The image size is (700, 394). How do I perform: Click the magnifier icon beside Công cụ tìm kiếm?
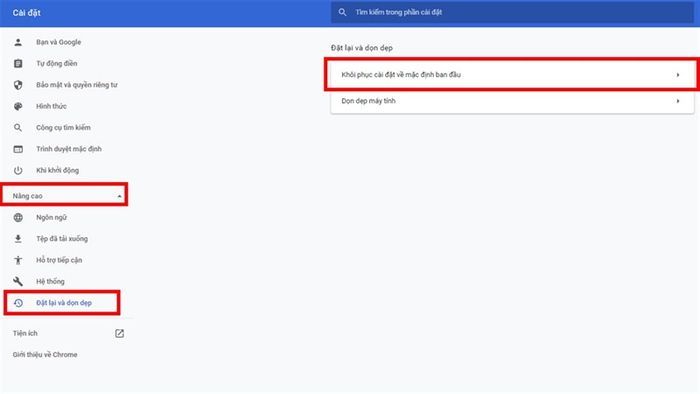pyautogui.click(x=18, y=128)
